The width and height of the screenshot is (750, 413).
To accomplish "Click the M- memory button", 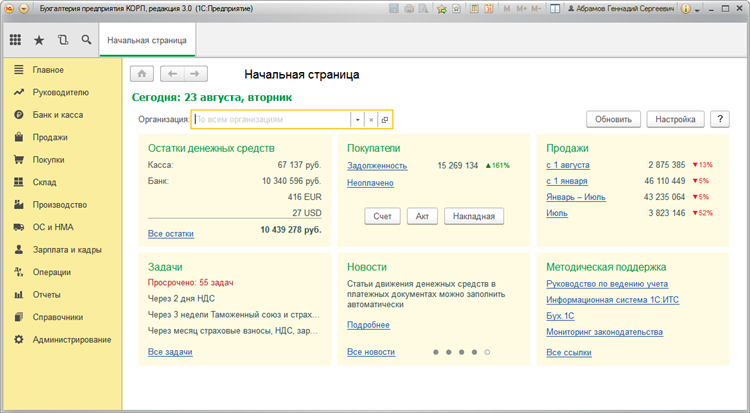I will coord(536,9).
